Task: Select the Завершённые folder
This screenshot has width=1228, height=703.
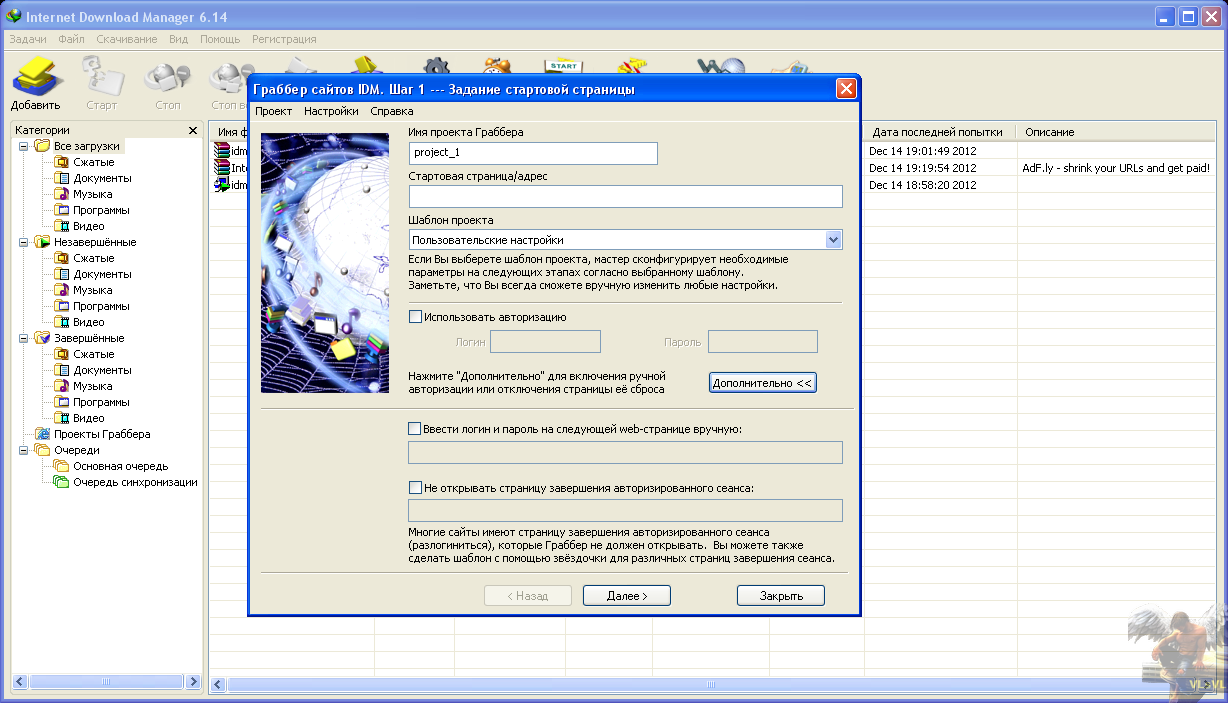Action: (x=89, y=338)
